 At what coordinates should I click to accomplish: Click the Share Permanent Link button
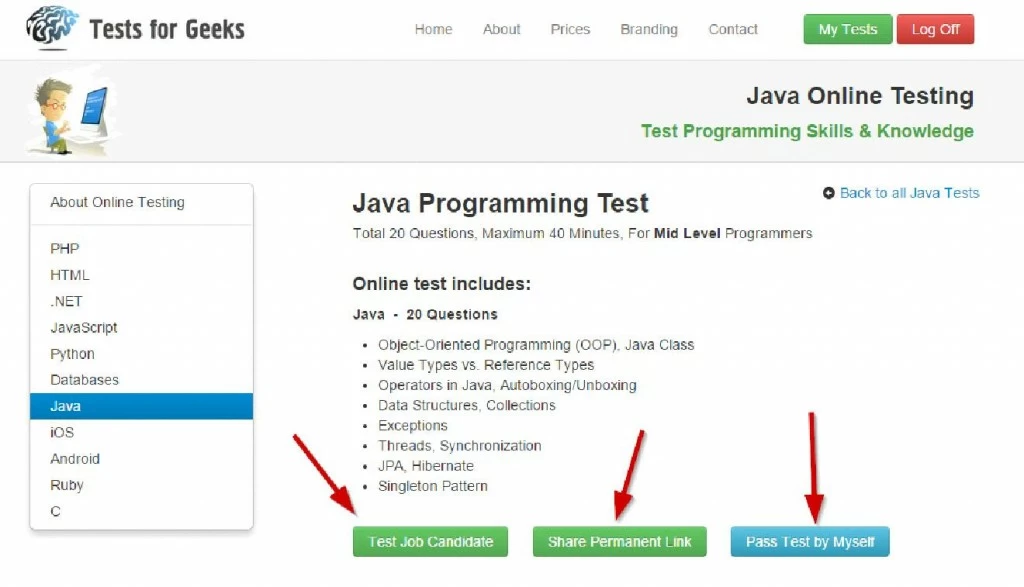click(620, 542)
